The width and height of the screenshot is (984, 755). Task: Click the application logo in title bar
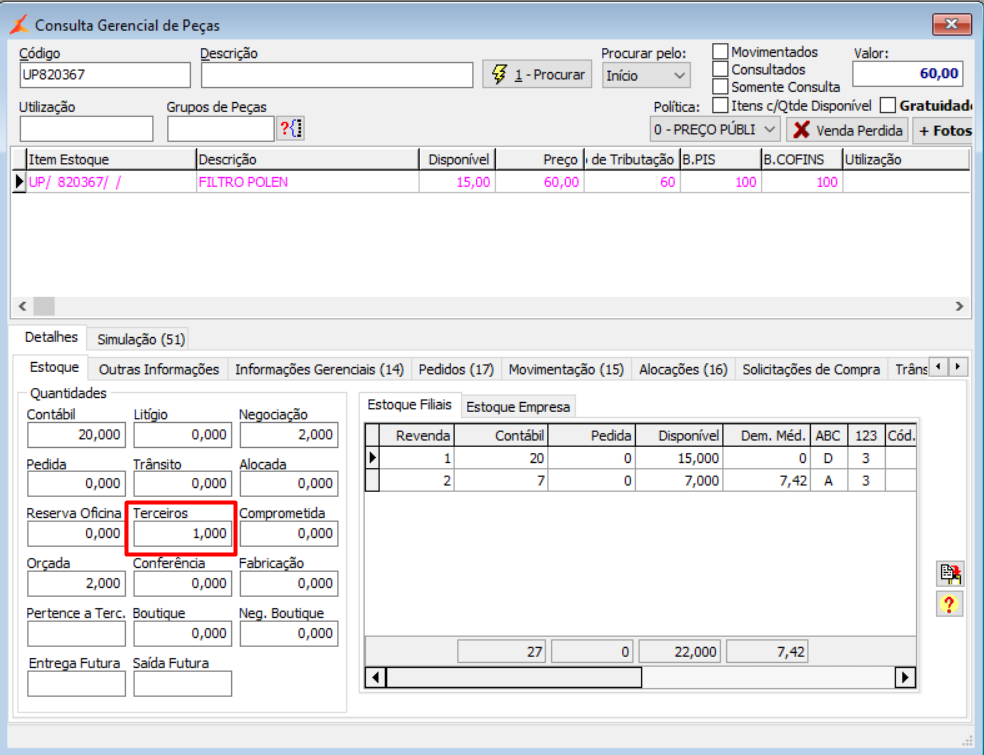click(x=19, y=25)
